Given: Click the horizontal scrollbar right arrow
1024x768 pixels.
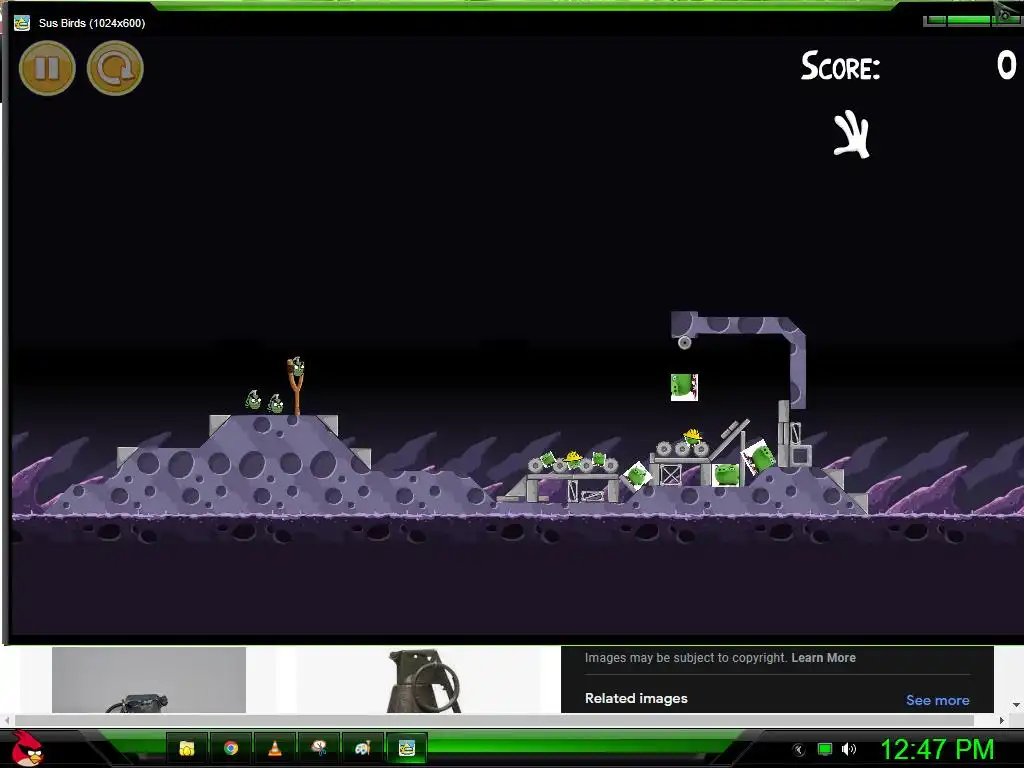Looking at the screenshot, I should 1002,720.
